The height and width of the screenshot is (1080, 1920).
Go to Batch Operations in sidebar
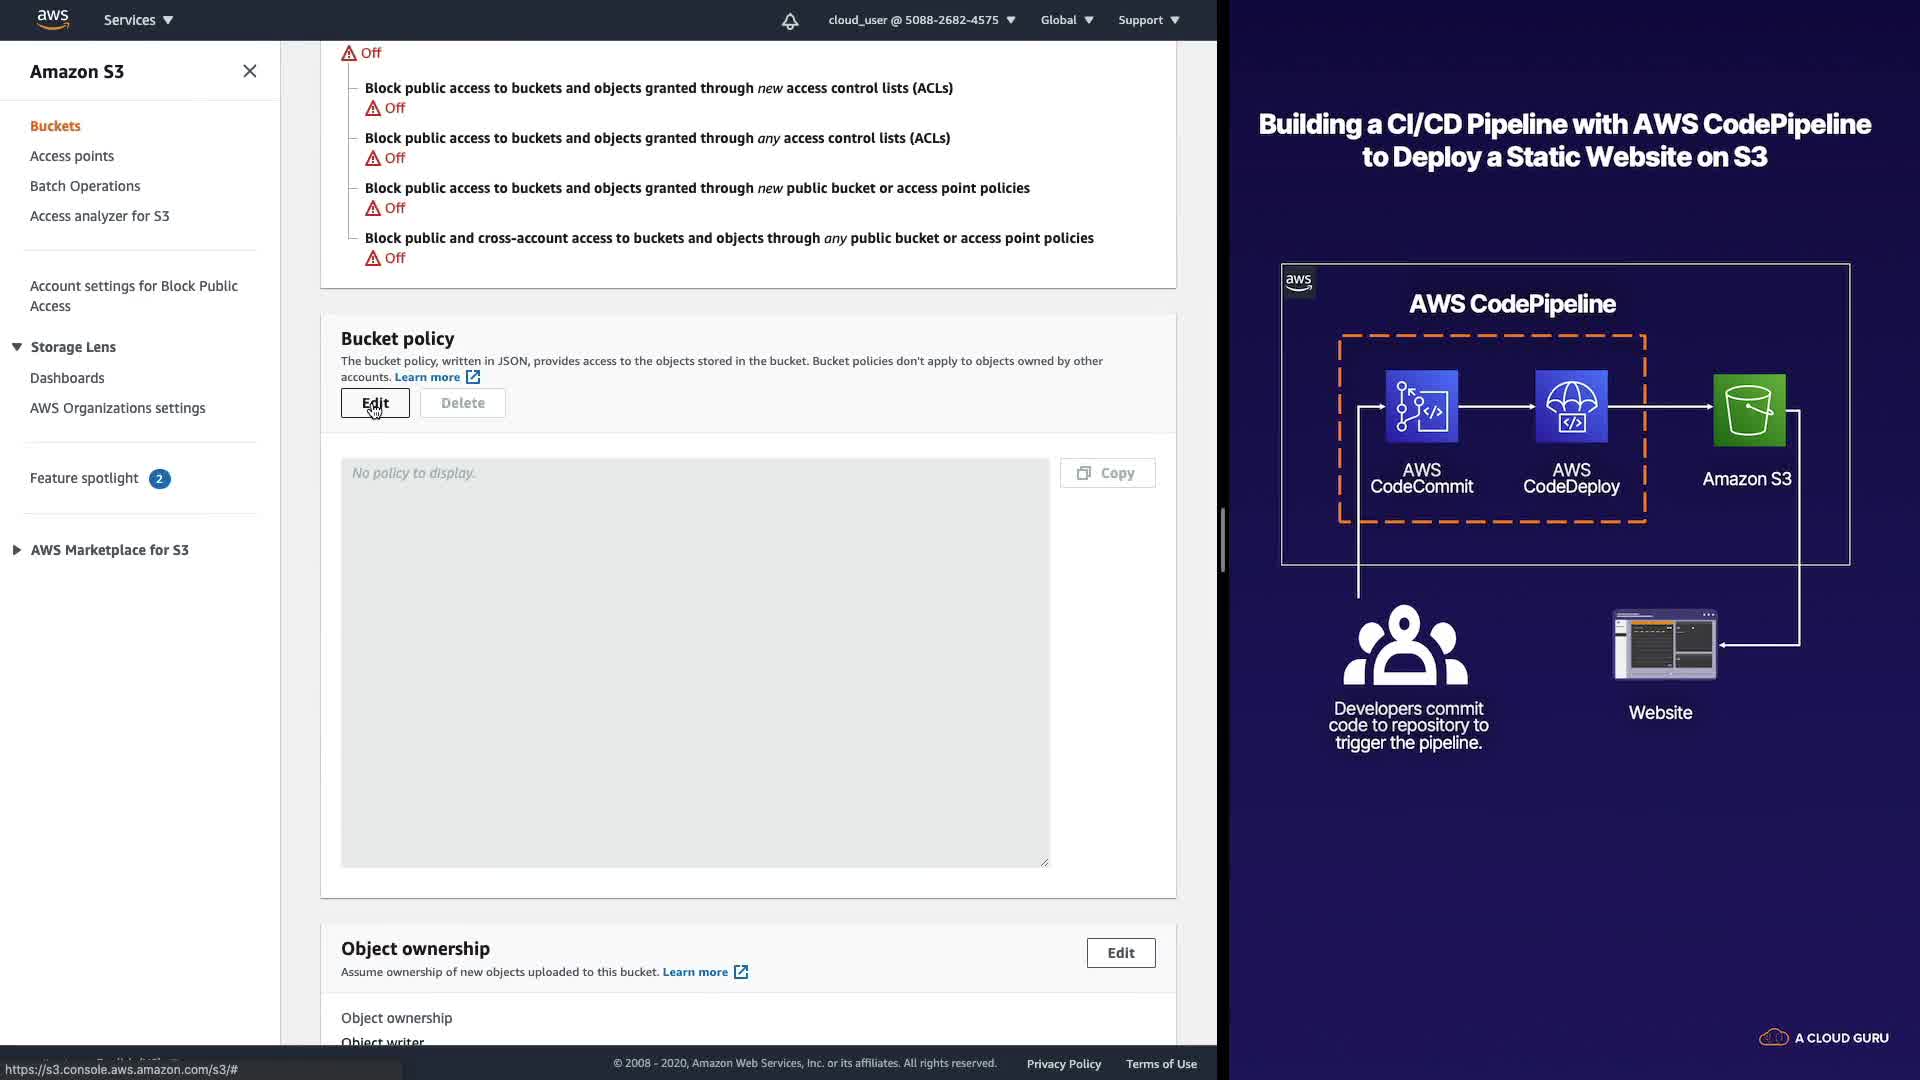(x=85, y=186)
